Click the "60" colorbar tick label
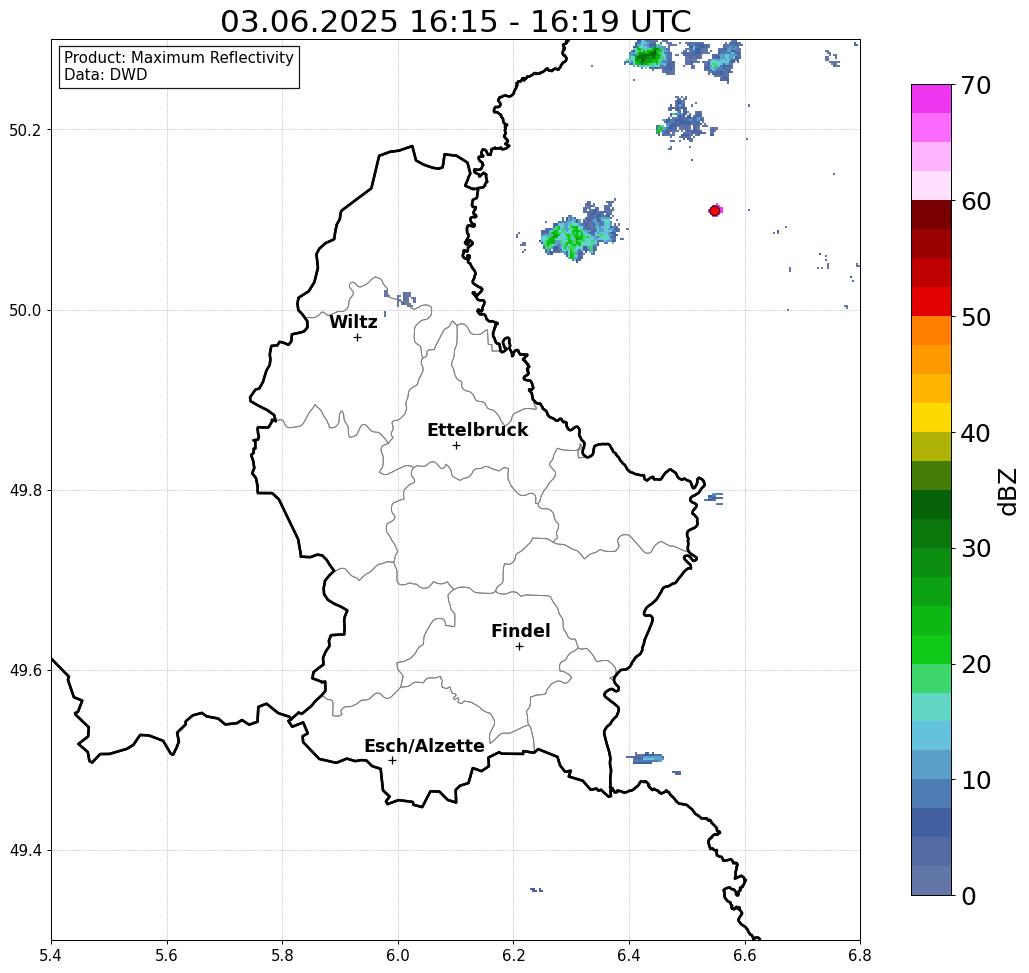Screen dimensions: 1029x973 (975, 201)
